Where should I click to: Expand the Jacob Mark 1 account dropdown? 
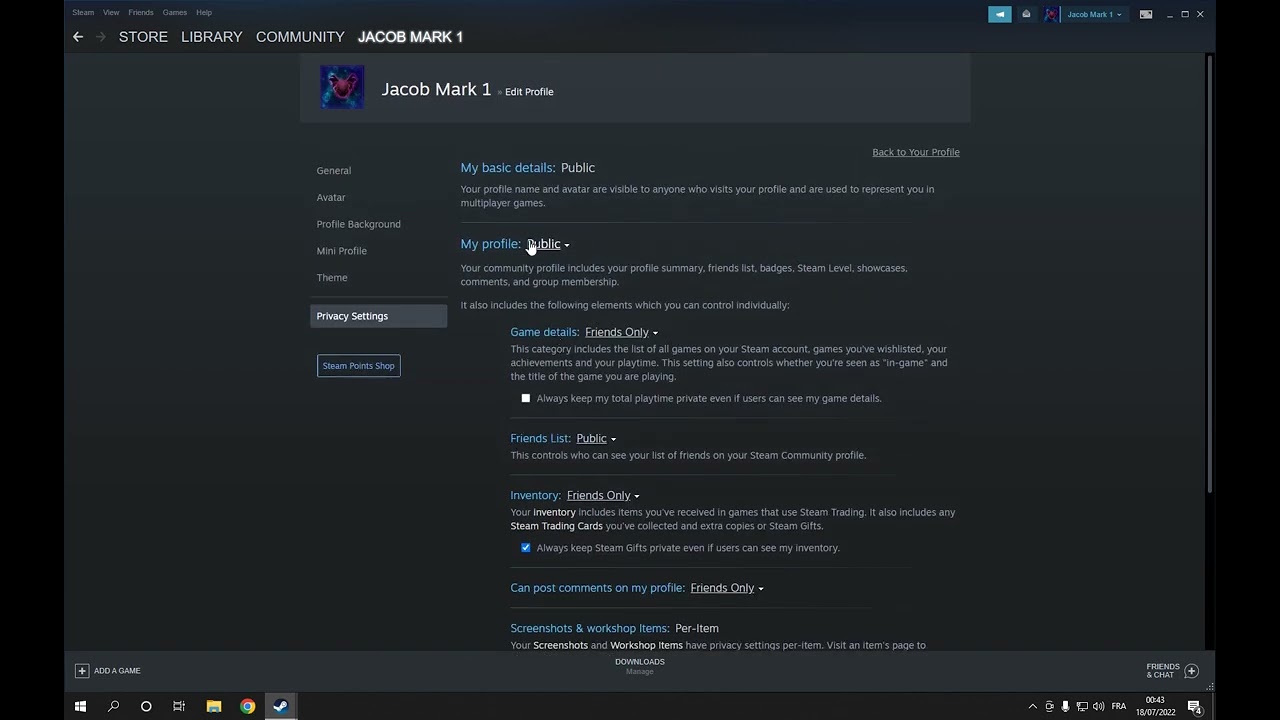(1094, 14)
